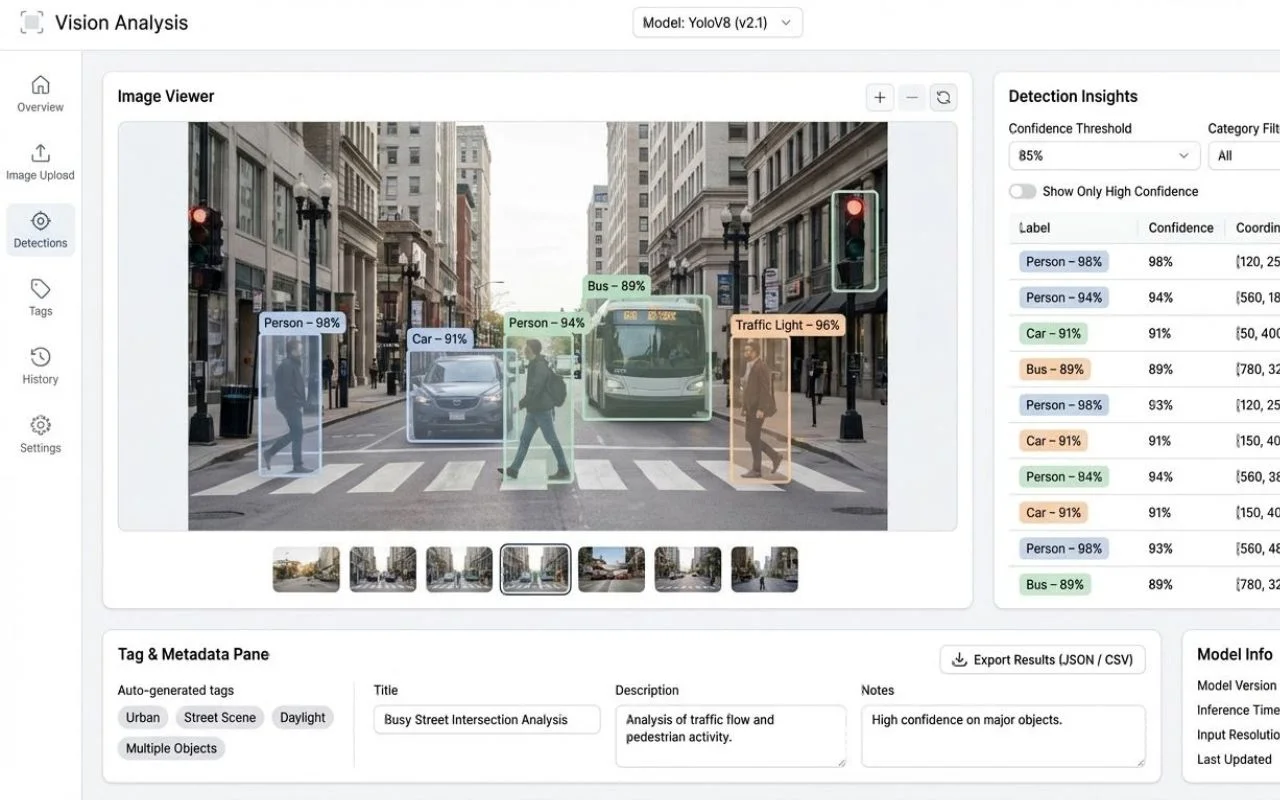Open the Settings panel
Viewport: 1280px width, 800px height.
pyautogui.click(x=40, y=433)
